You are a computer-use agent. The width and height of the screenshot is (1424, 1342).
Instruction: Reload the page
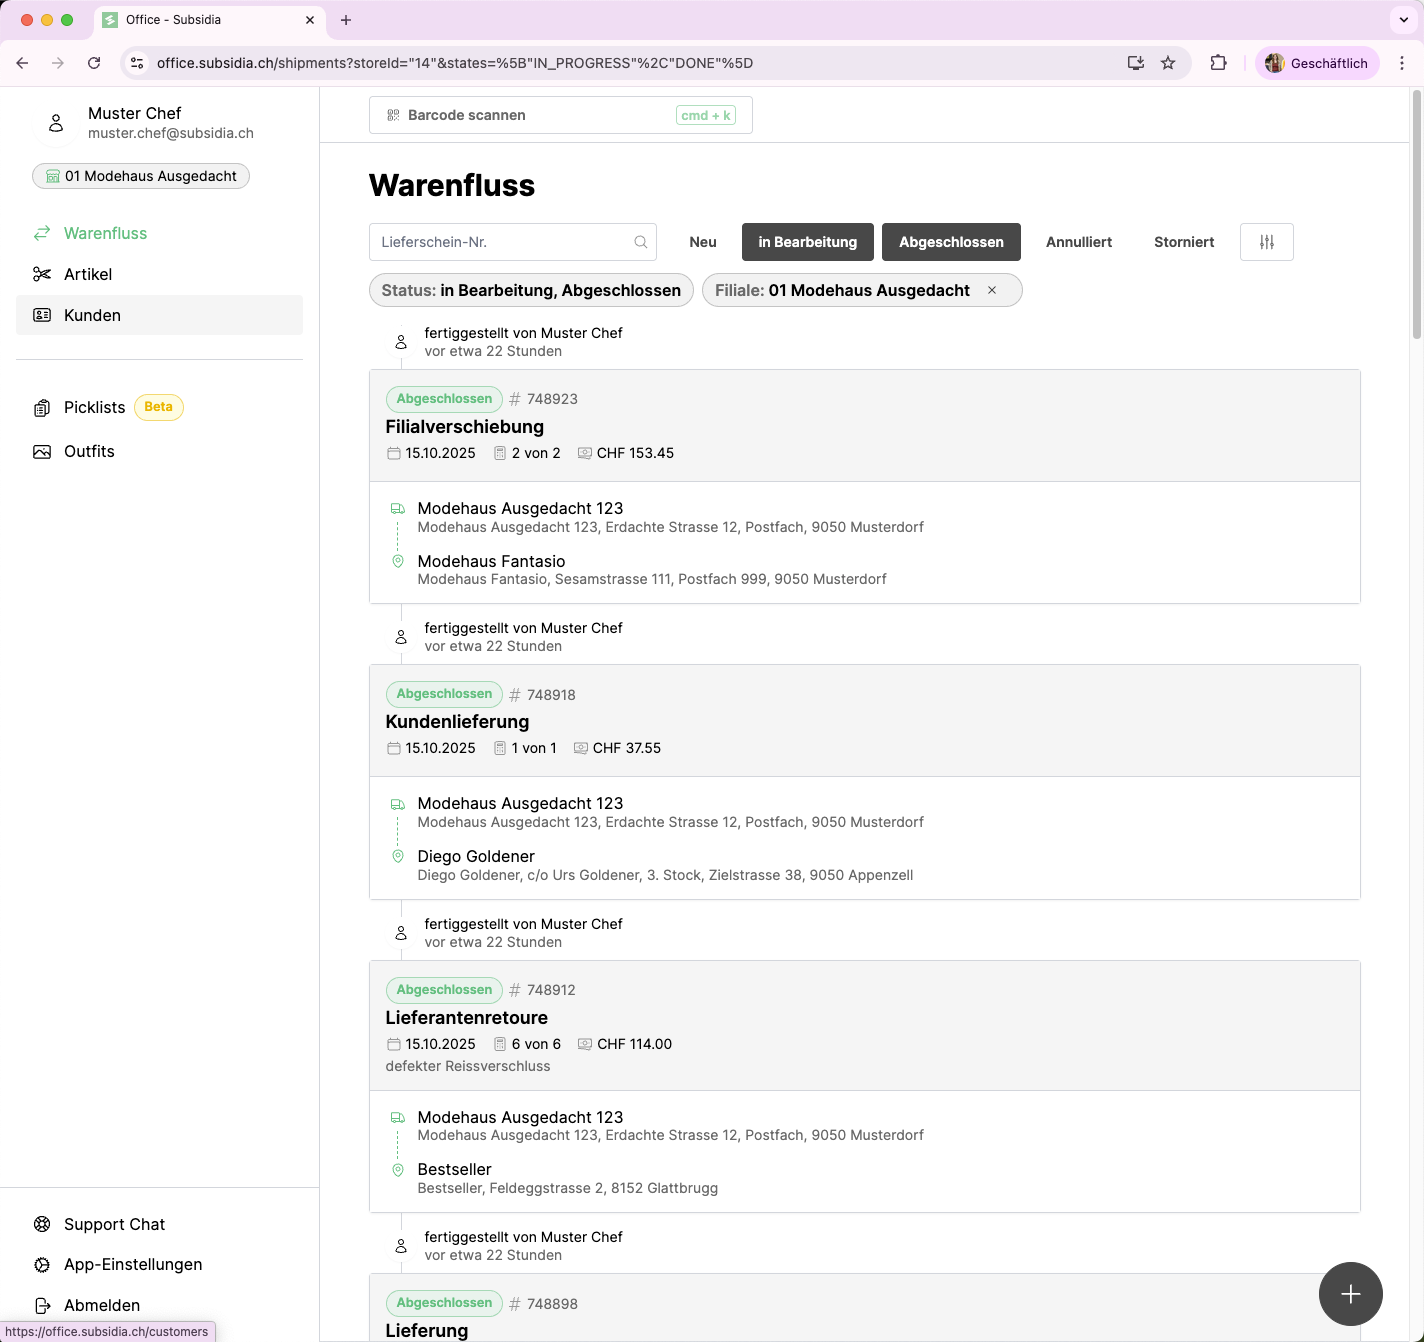[x=94, y=63]
